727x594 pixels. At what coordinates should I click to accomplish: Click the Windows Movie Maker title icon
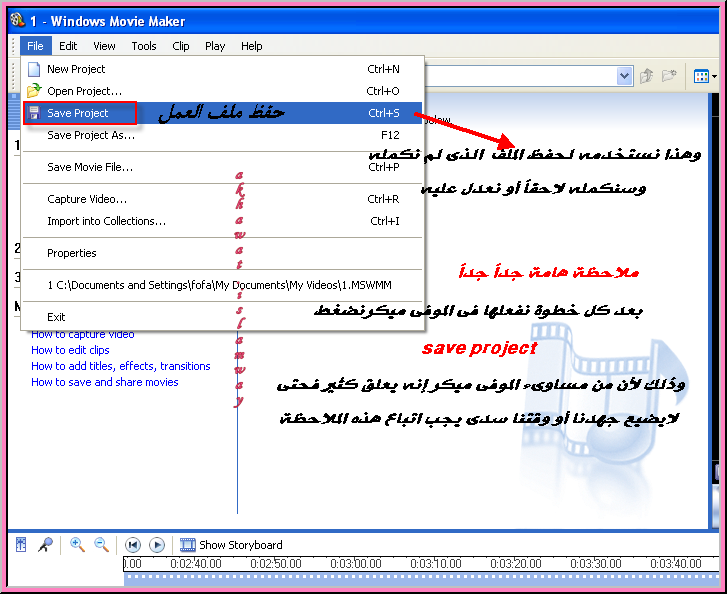[17, 20]
